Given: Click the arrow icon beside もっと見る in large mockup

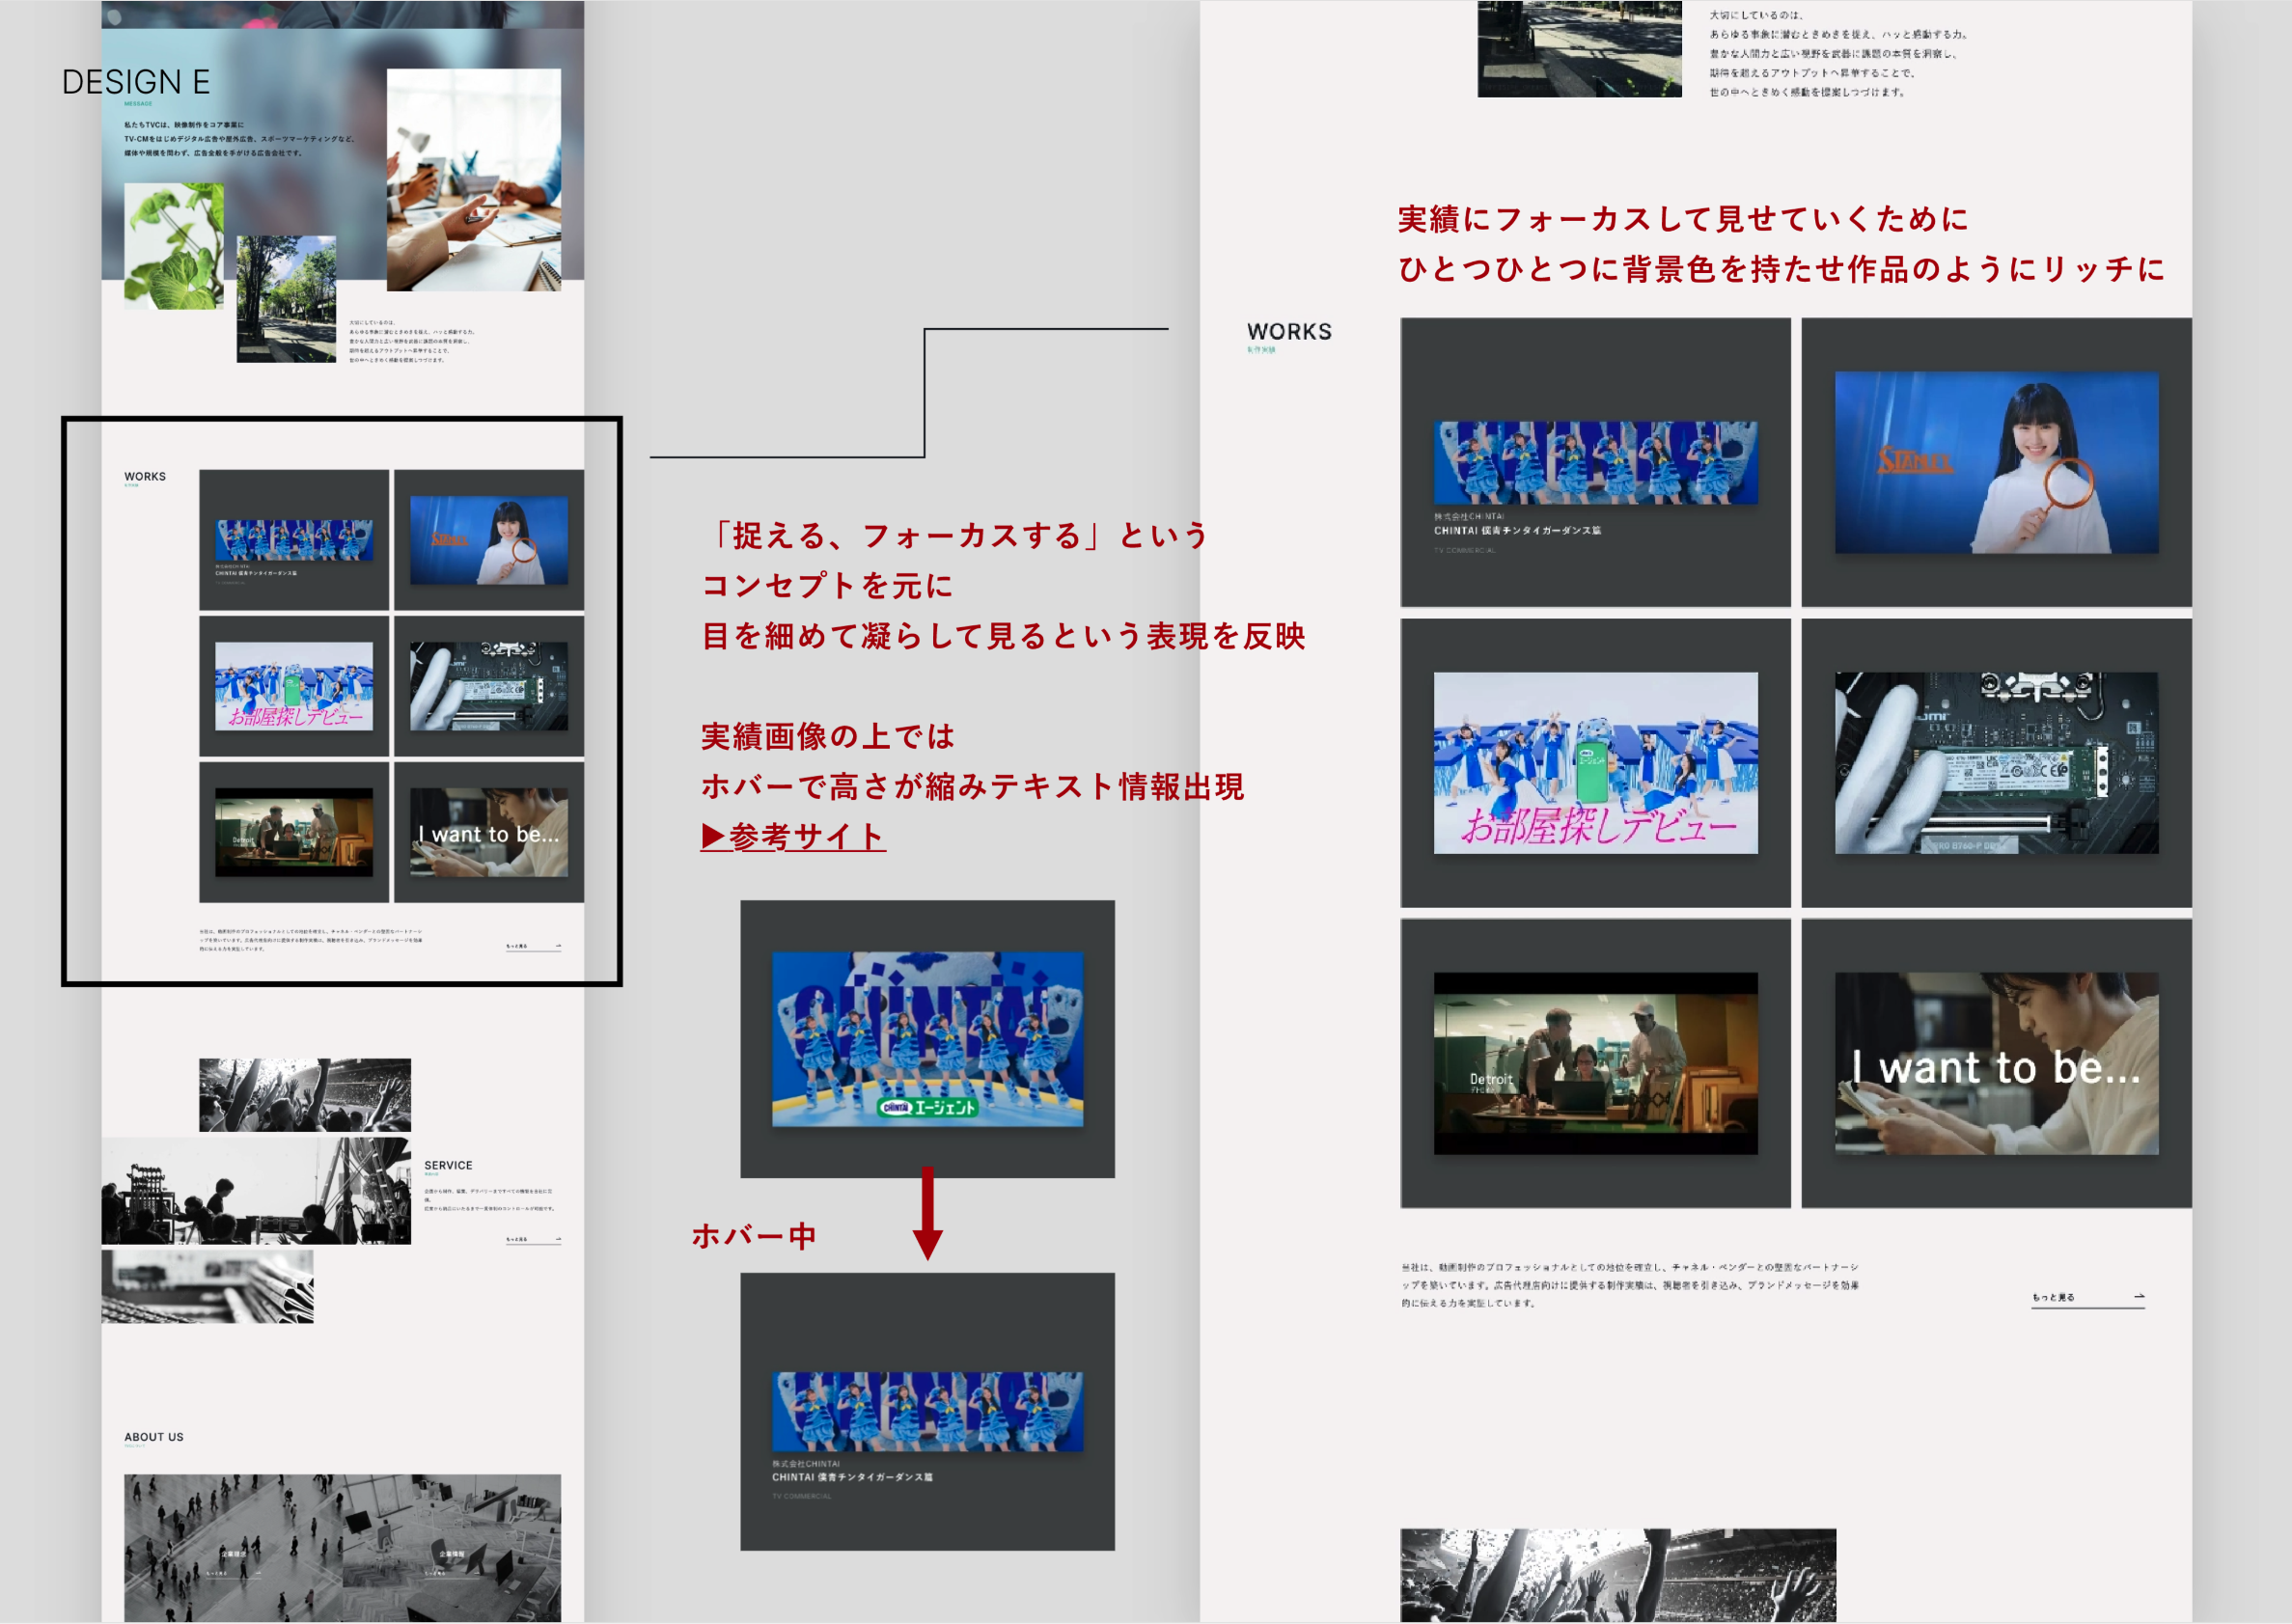Looking at the screenshot, I should [x=2138, y=1296].
